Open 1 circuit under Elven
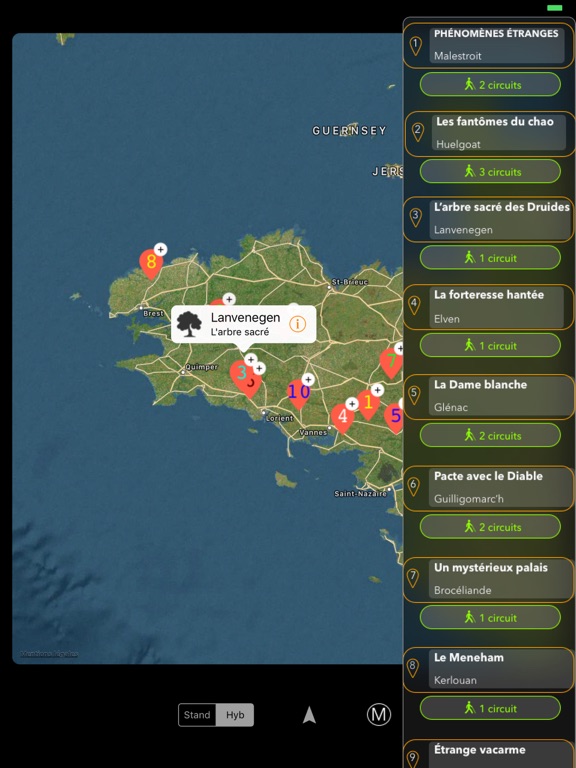 [490, 345]
